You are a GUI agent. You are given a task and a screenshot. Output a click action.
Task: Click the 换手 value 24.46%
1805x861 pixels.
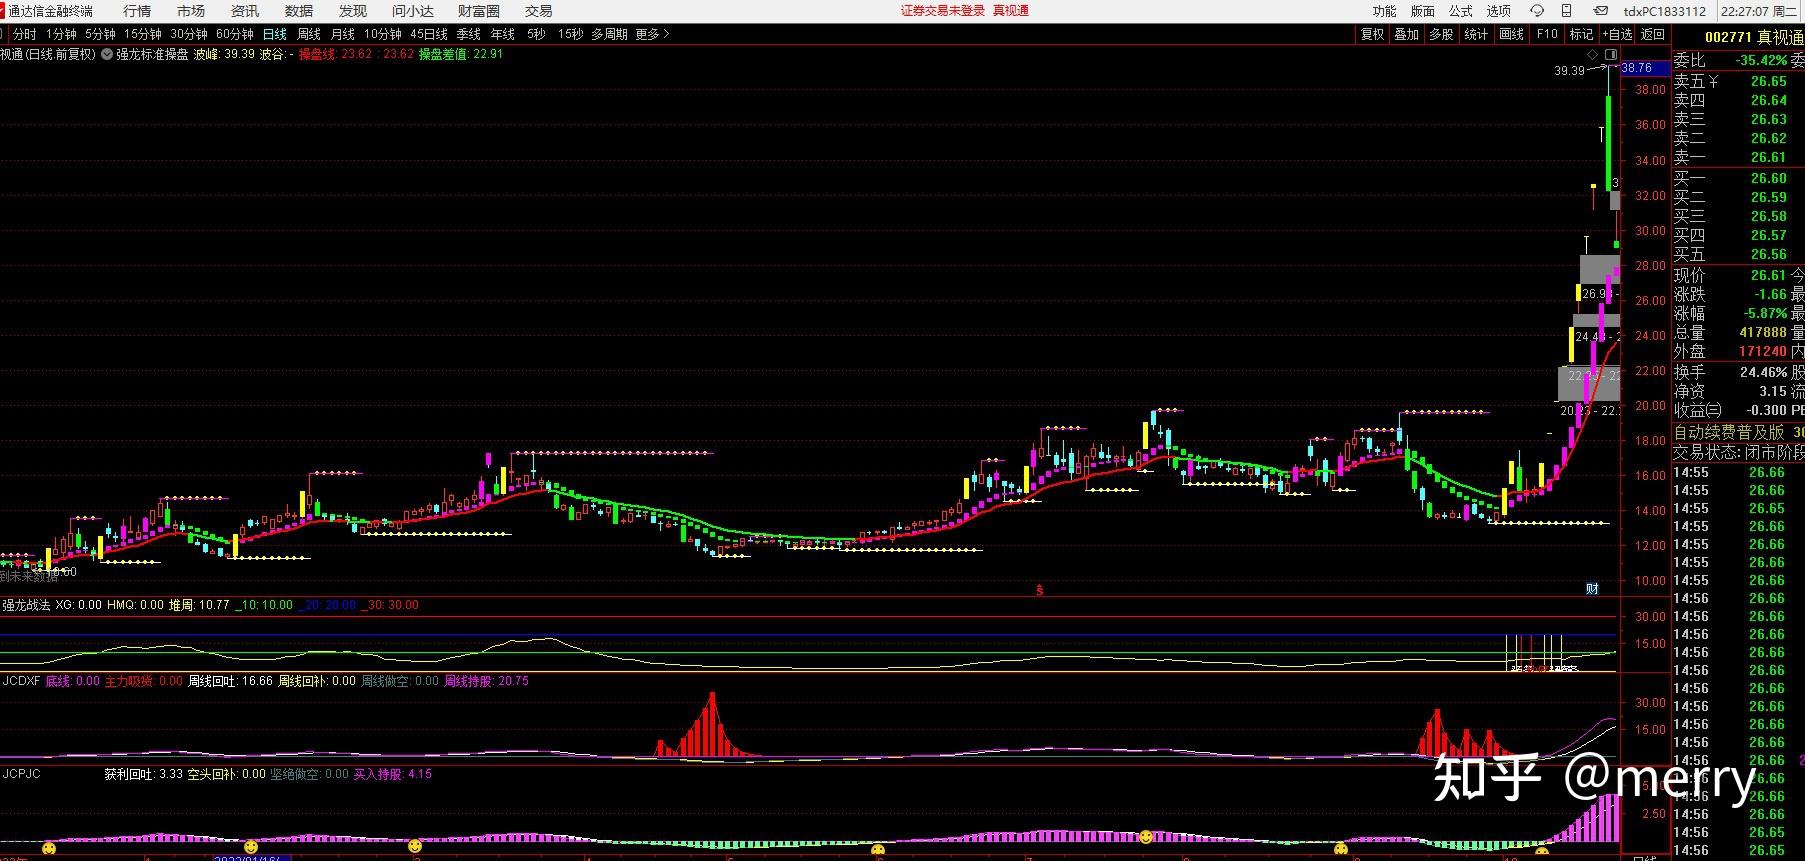point(1763,372)
